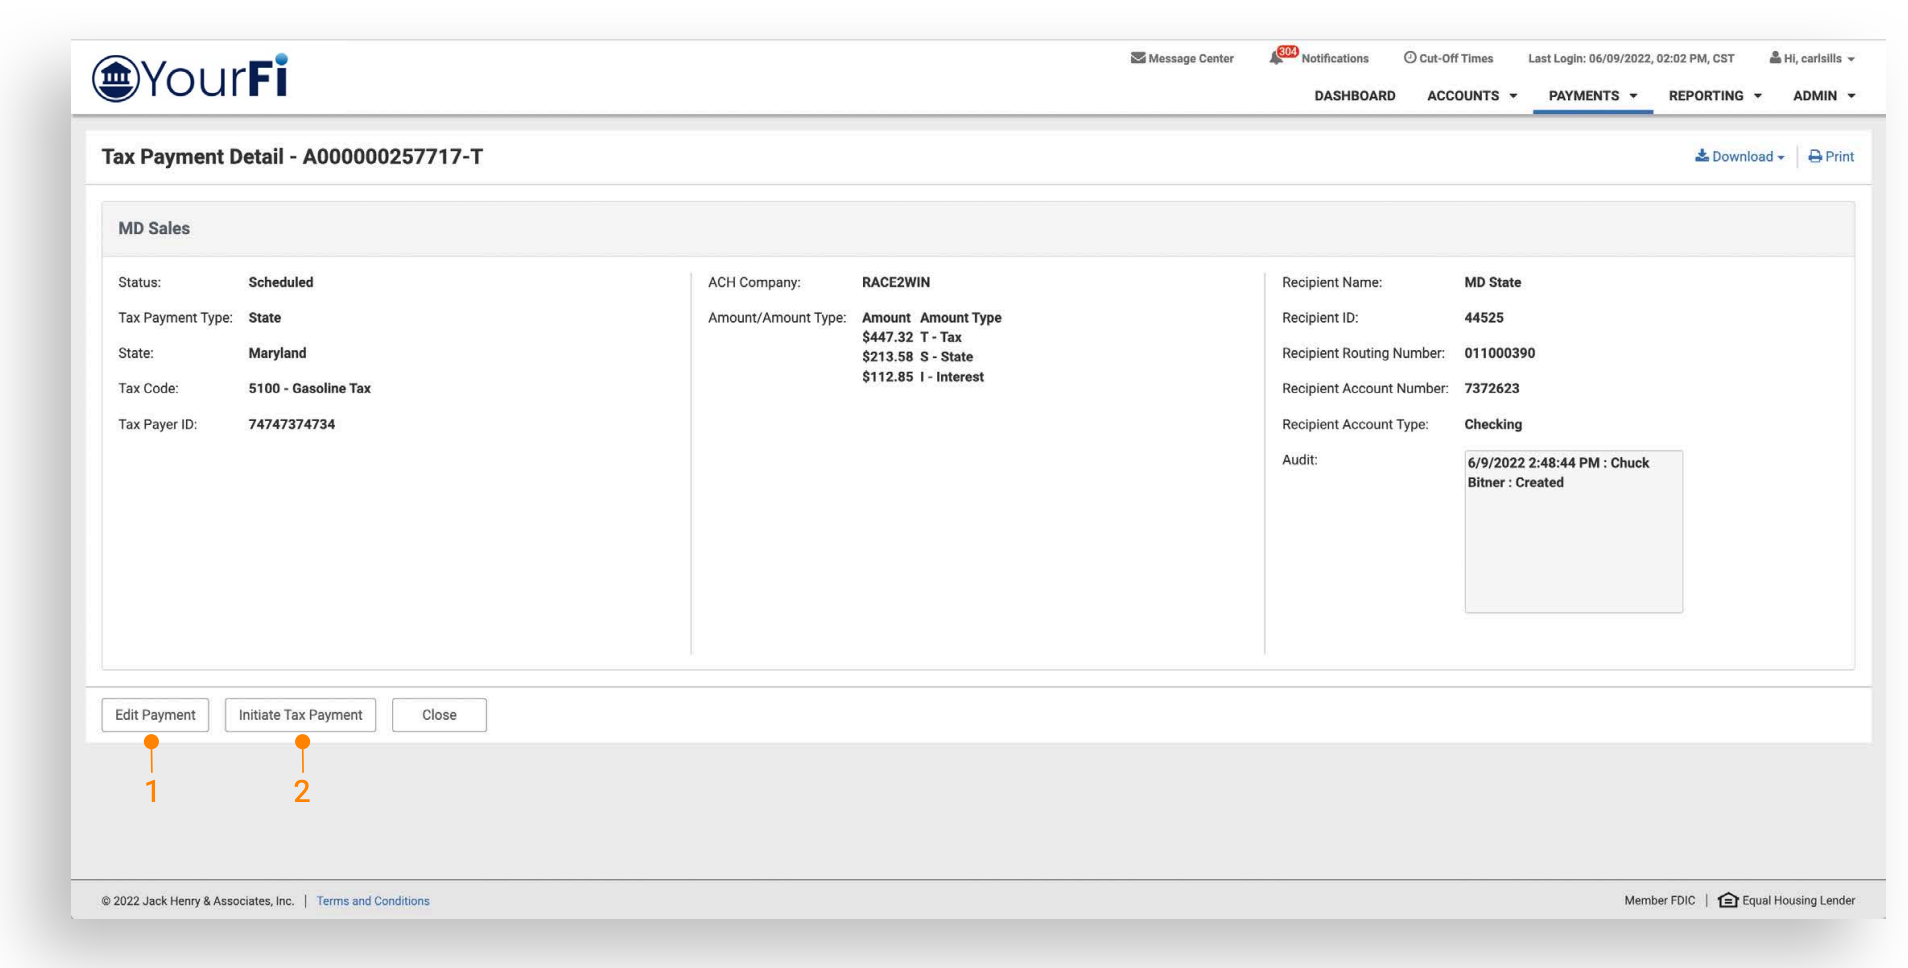Screen dimensions: 1908x968
Task: Click the red 304 notifications badge
Action: click(1287, 51)
